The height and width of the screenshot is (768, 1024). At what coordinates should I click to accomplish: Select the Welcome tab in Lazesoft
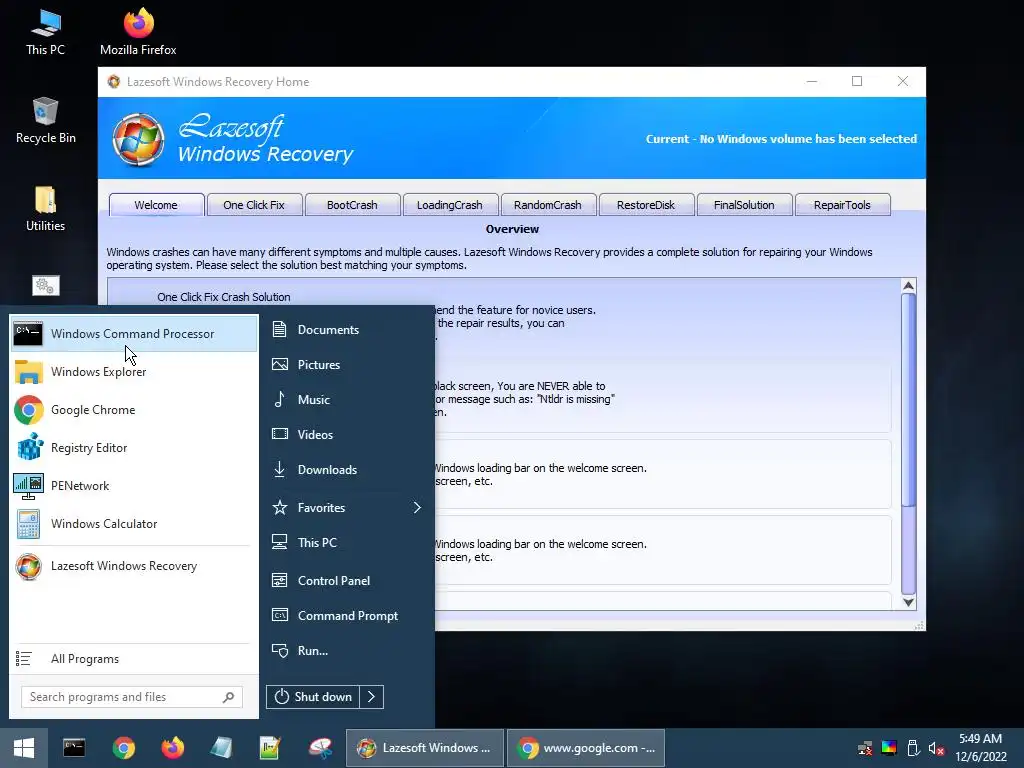[156, 205]
